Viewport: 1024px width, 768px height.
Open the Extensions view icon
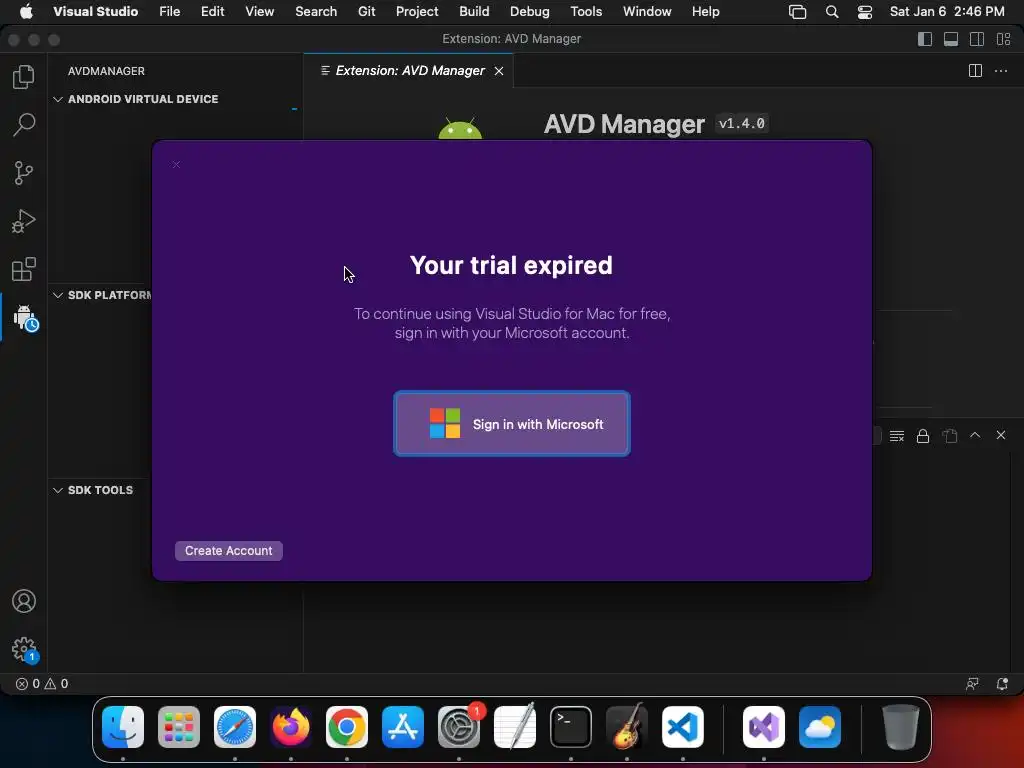tap(24, 269)
